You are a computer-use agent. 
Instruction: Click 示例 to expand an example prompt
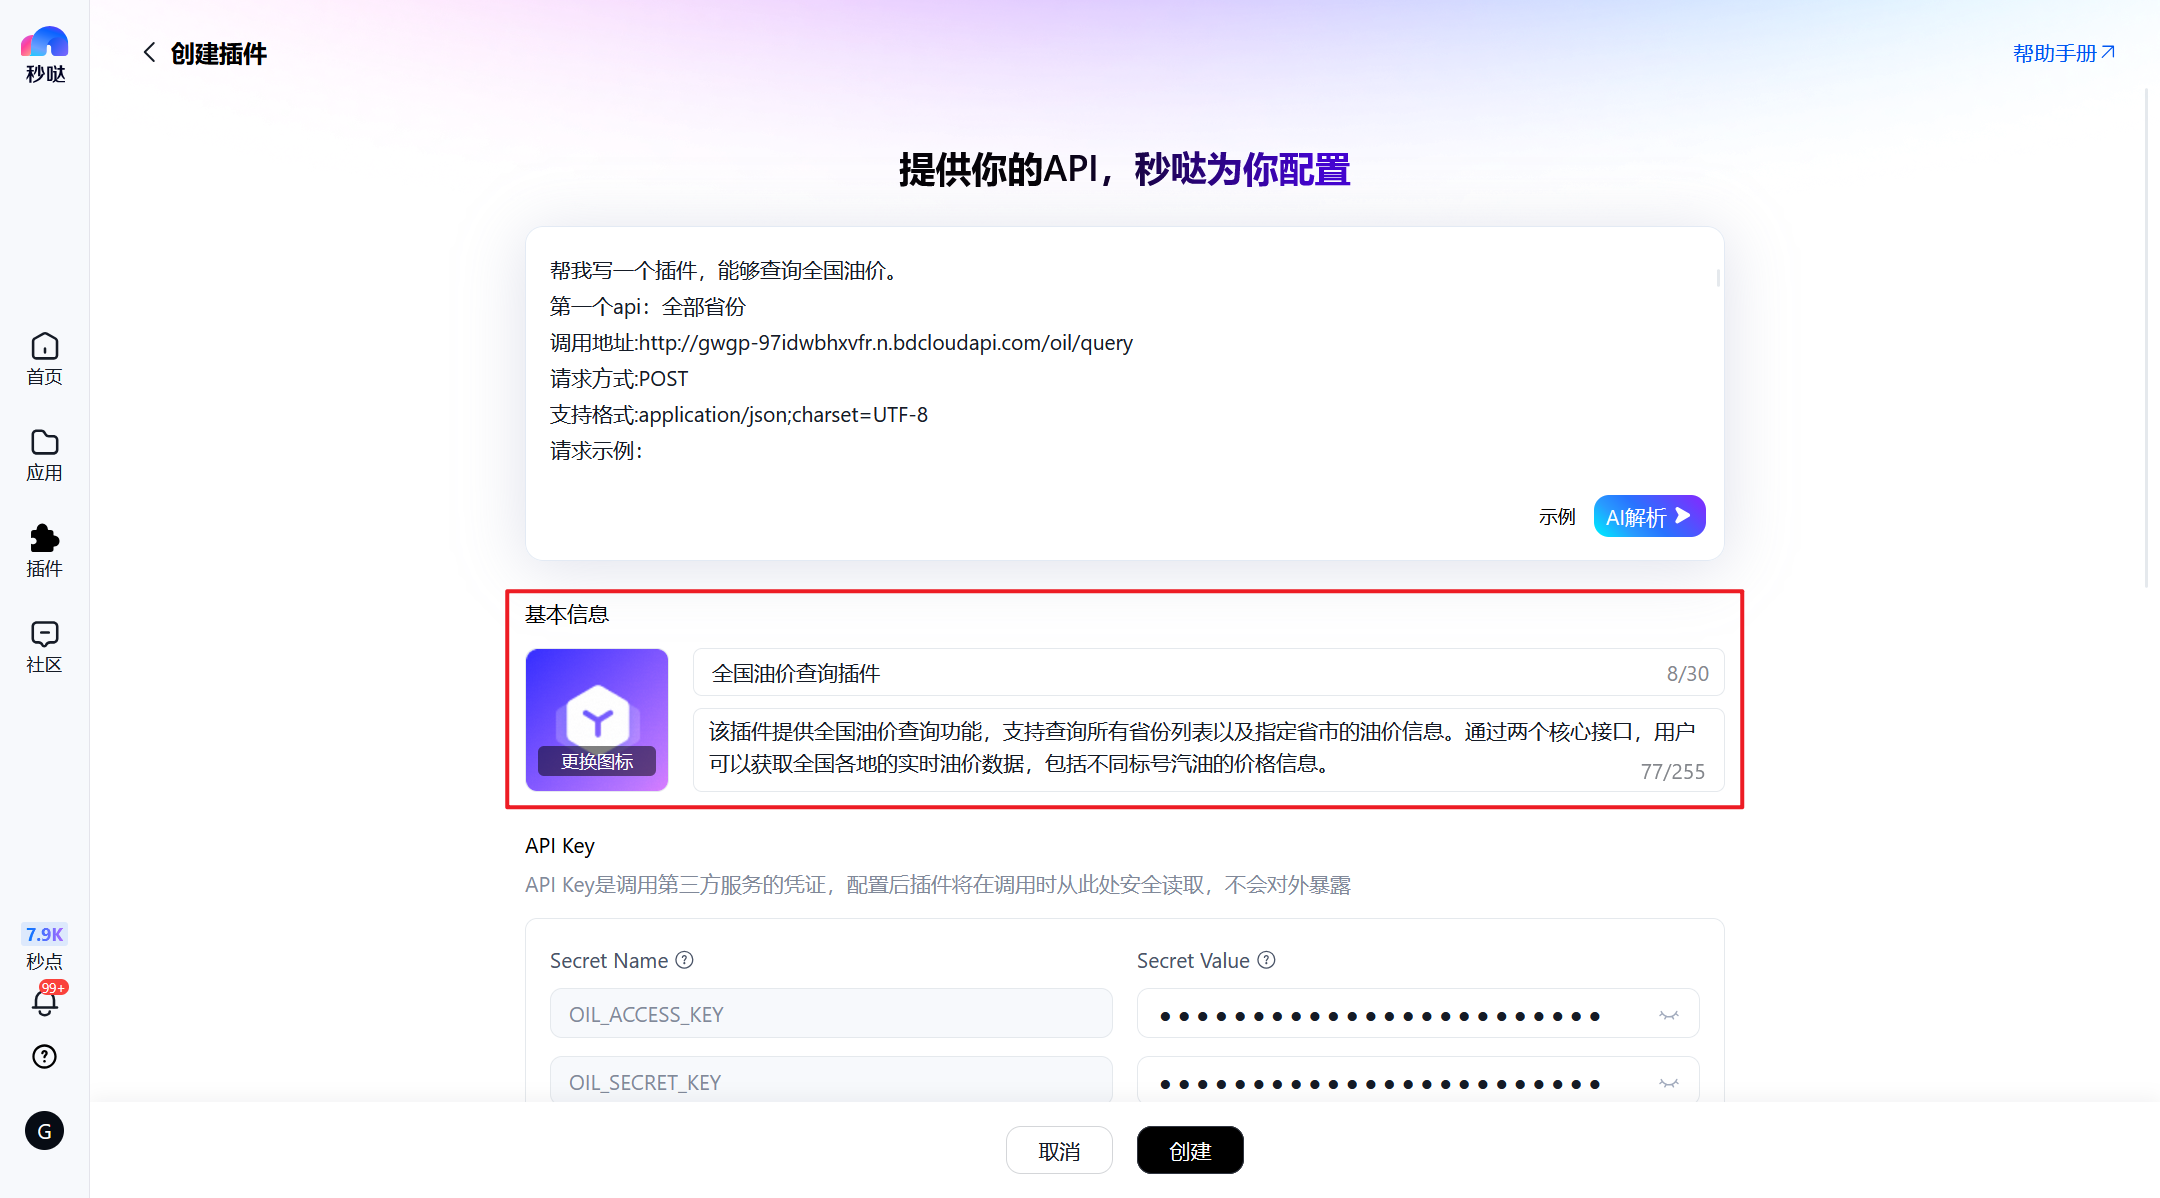coord(1557,516)
